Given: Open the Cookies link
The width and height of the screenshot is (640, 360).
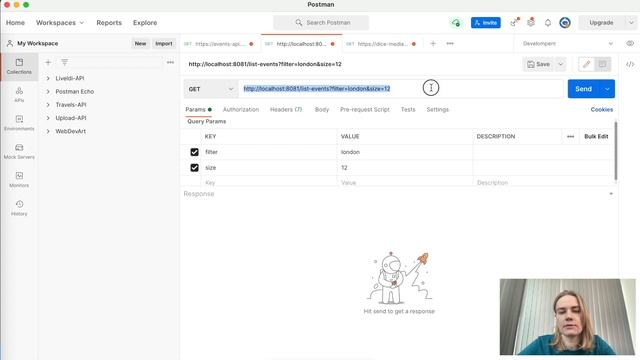Looking at the screenshot, I should pos(601,109).
